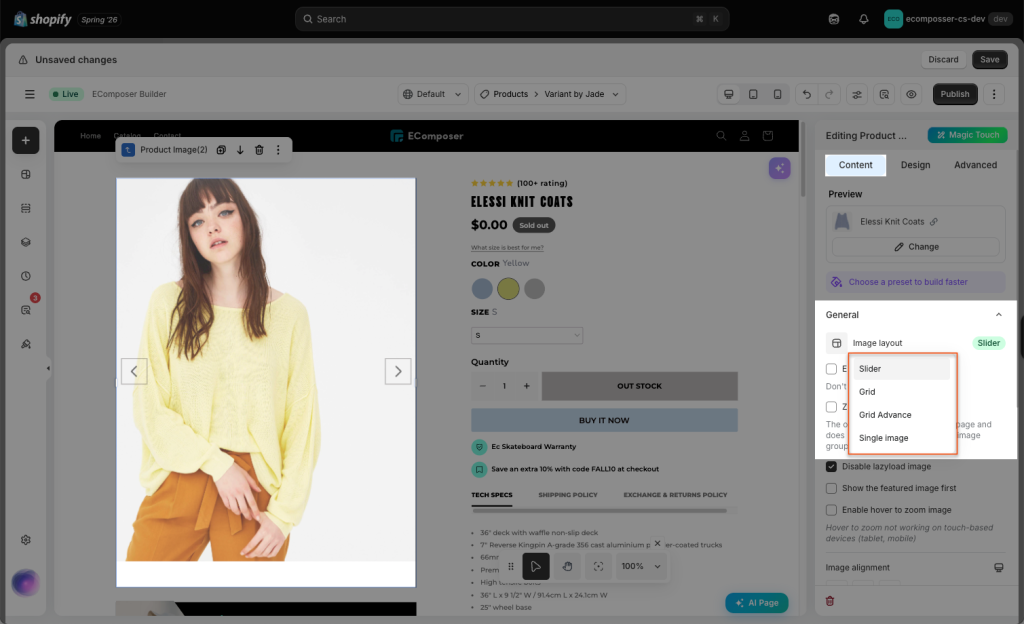Open the 100% zoom level dropdown

point(641,566)
